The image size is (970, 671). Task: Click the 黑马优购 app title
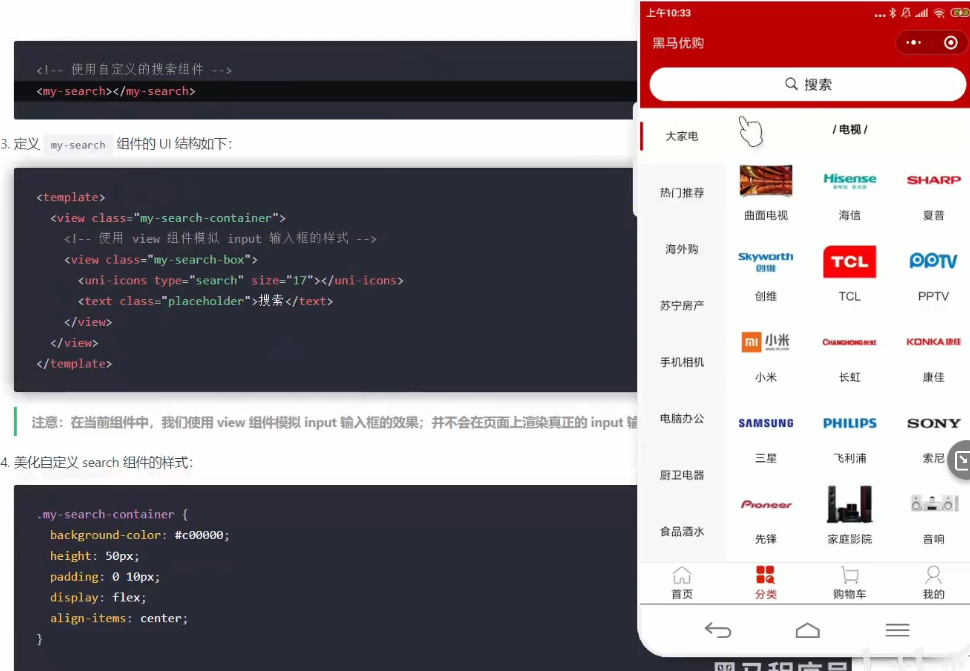pos(678,43)
